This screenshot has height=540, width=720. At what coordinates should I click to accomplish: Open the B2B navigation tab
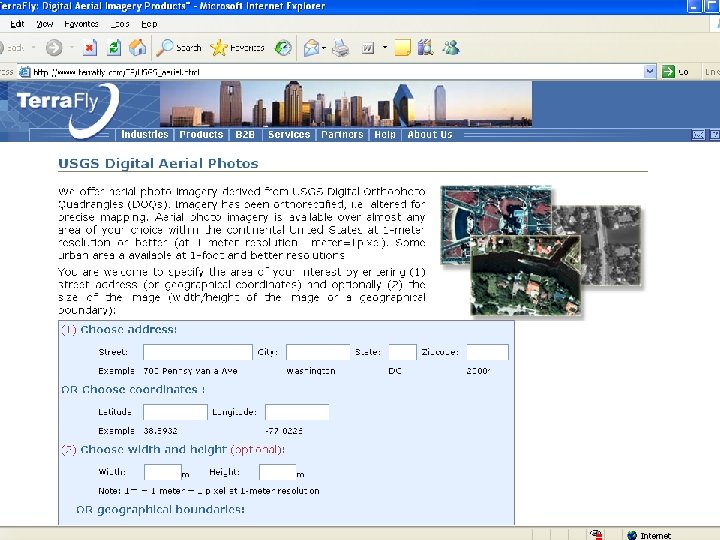click(245, 135)
